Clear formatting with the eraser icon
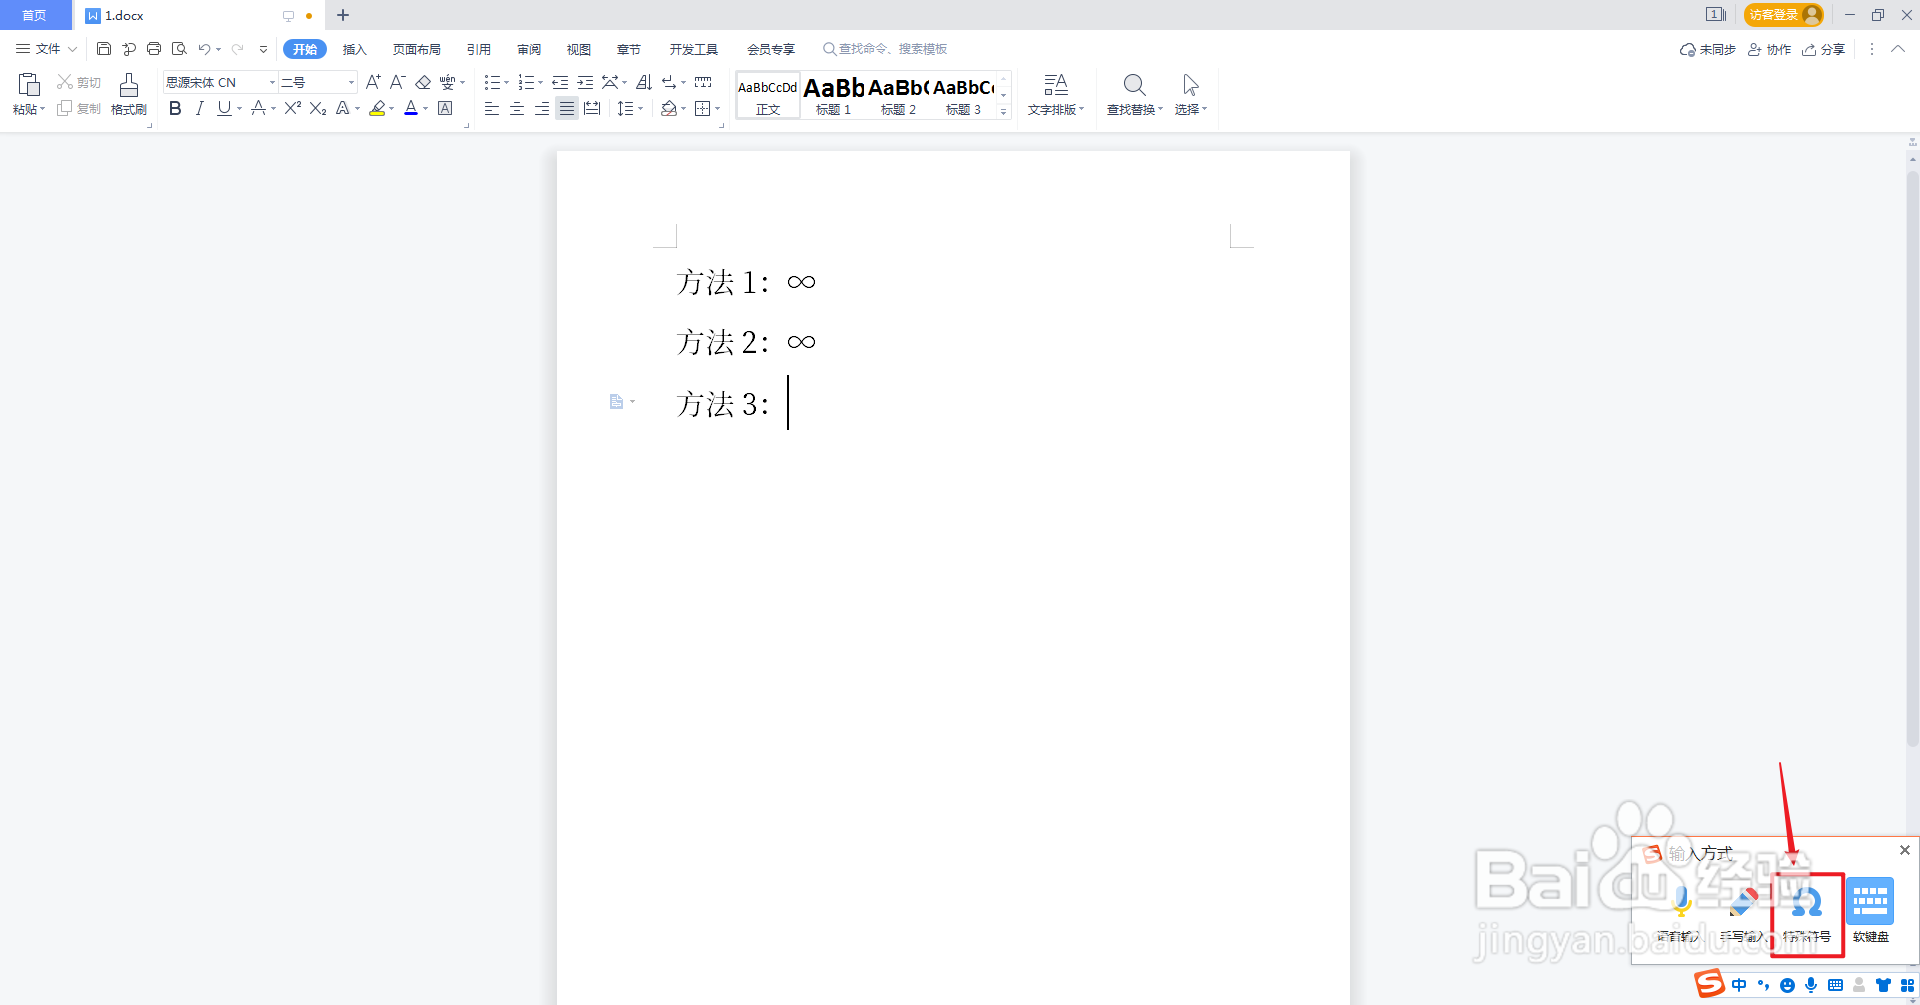 click(x=423, y=82)
